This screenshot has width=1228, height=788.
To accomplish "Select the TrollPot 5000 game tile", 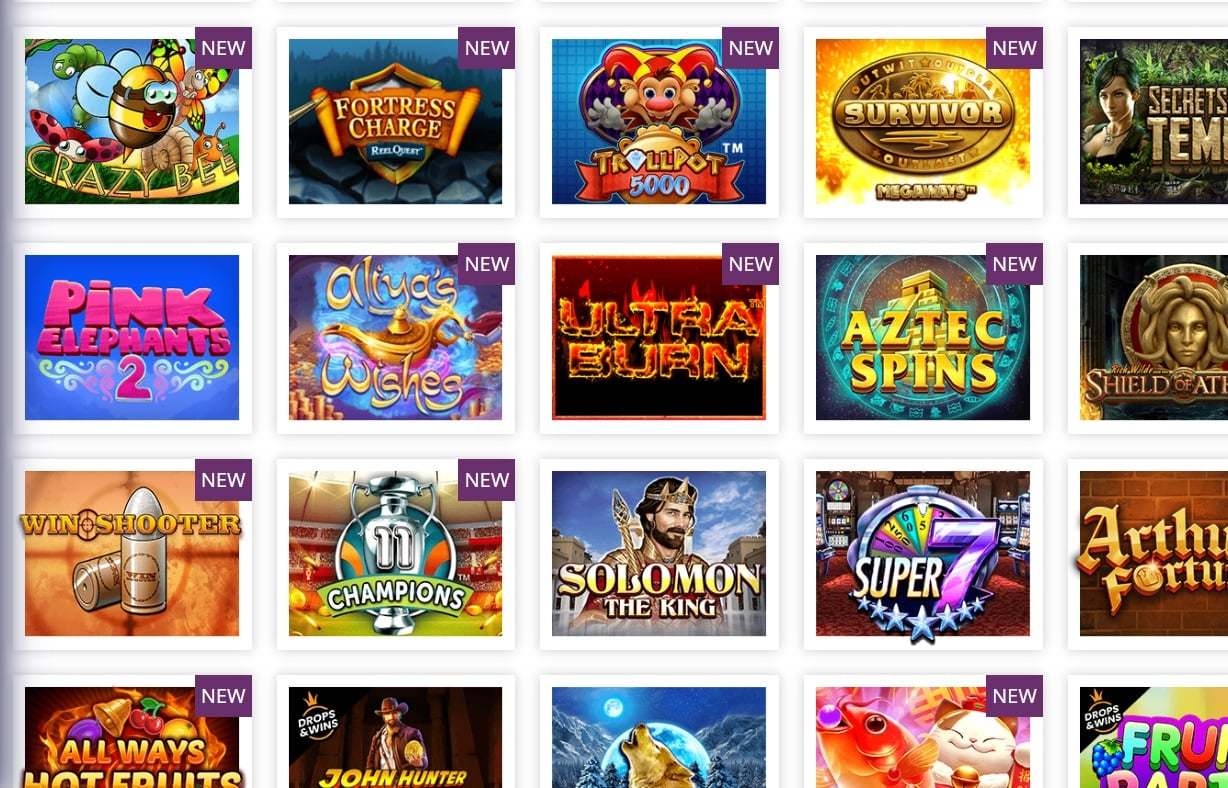I will tap(659, 122).
